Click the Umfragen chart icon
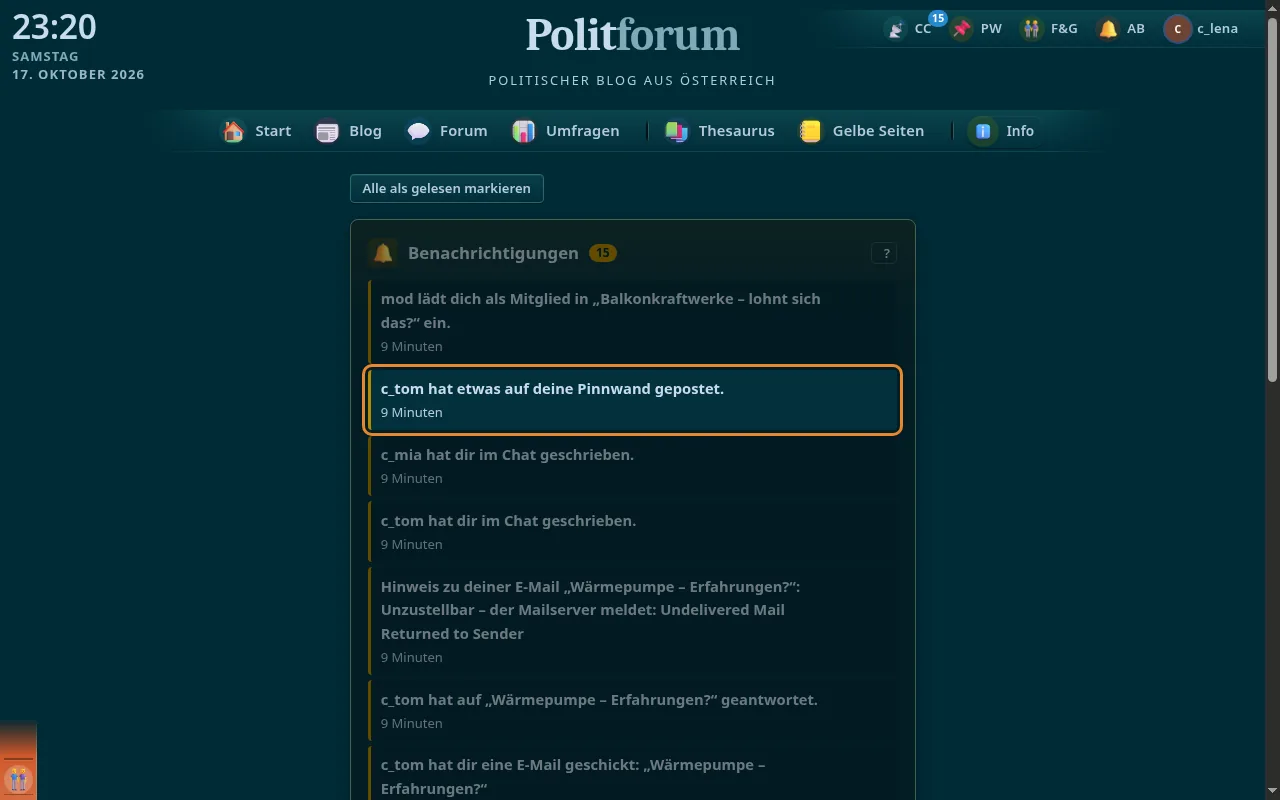The height and width of the screenshot is (800, 1280). (524, 131)
